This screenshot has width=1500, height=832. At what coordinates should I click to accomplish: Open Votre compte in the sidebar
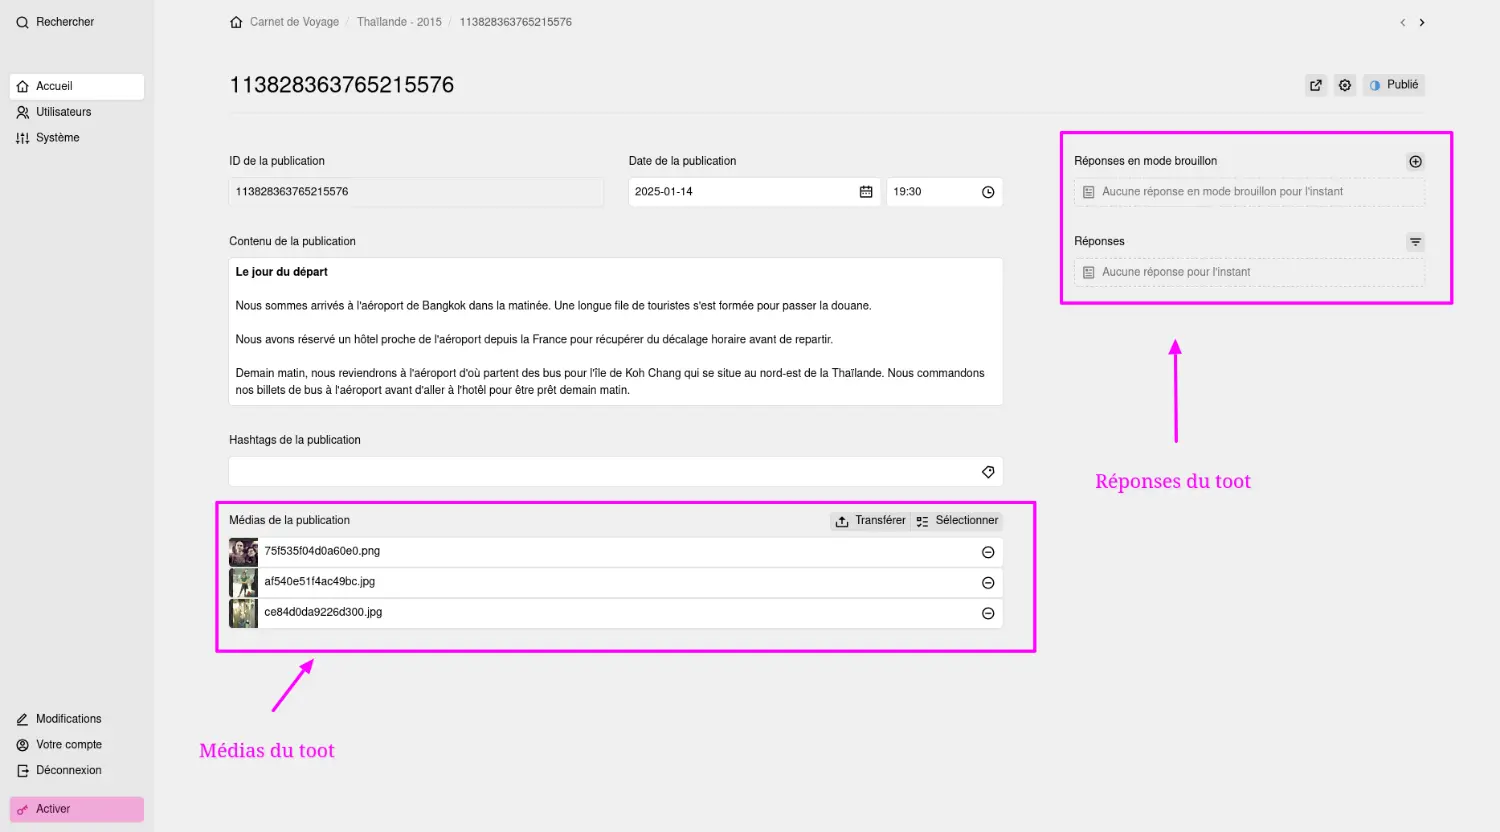[77, 745]
